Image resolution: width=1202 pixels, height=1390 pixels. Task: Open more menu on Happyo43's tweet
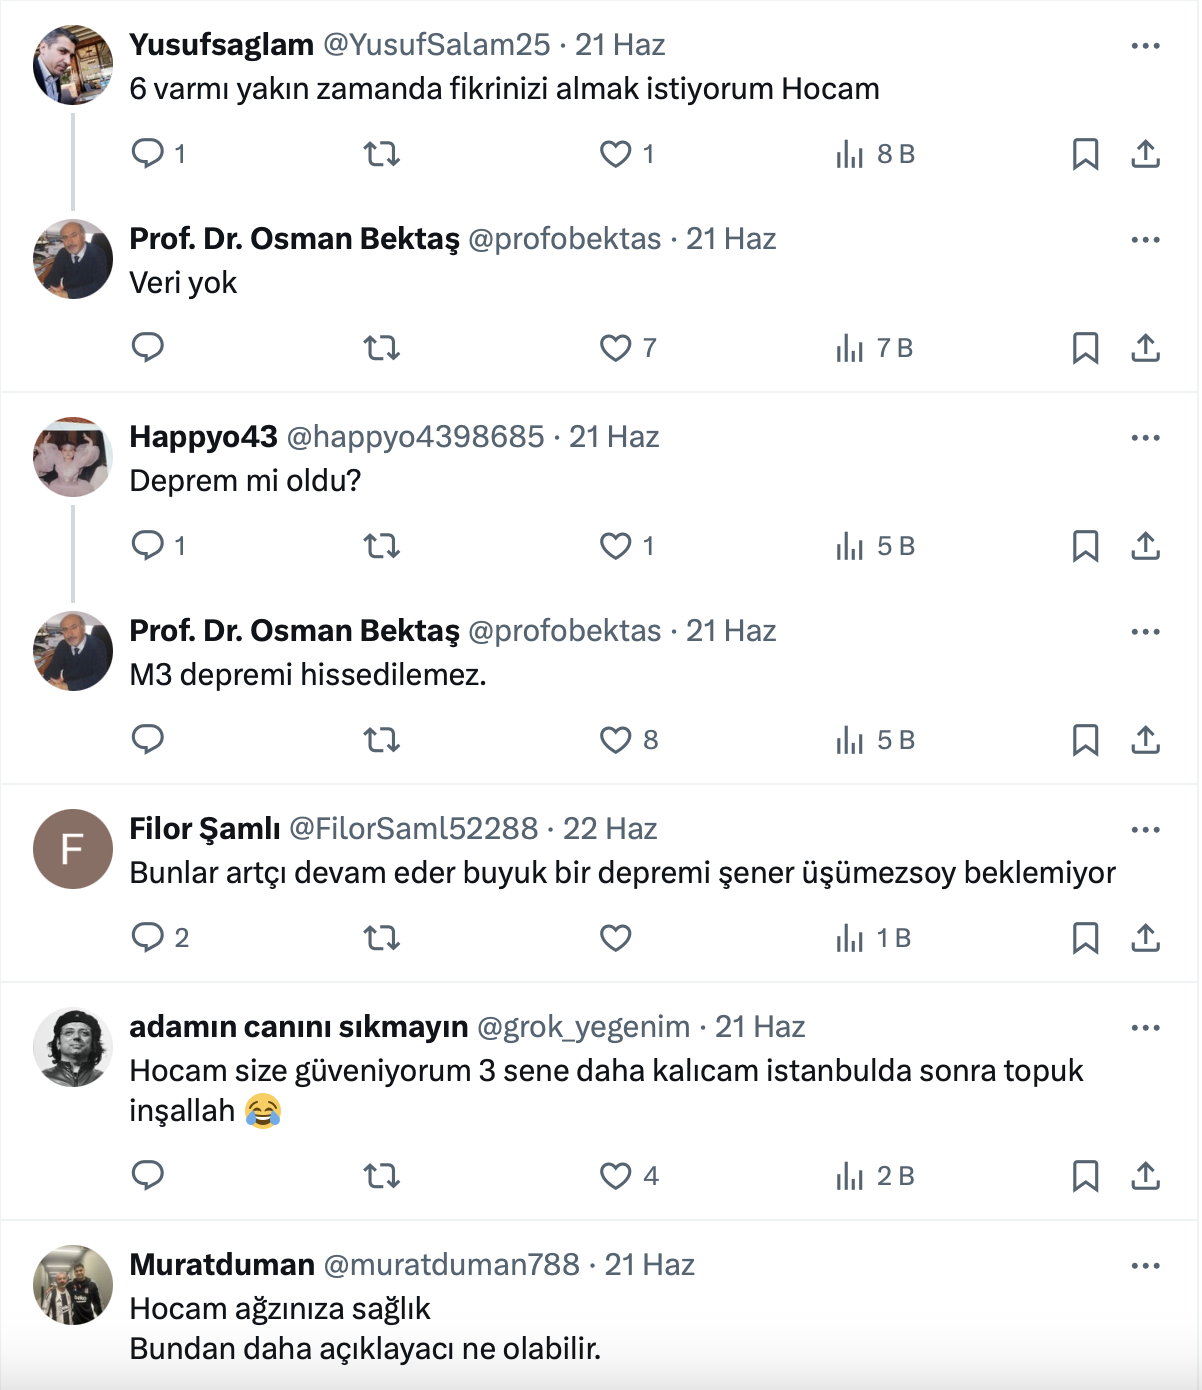coord(1145,438)
